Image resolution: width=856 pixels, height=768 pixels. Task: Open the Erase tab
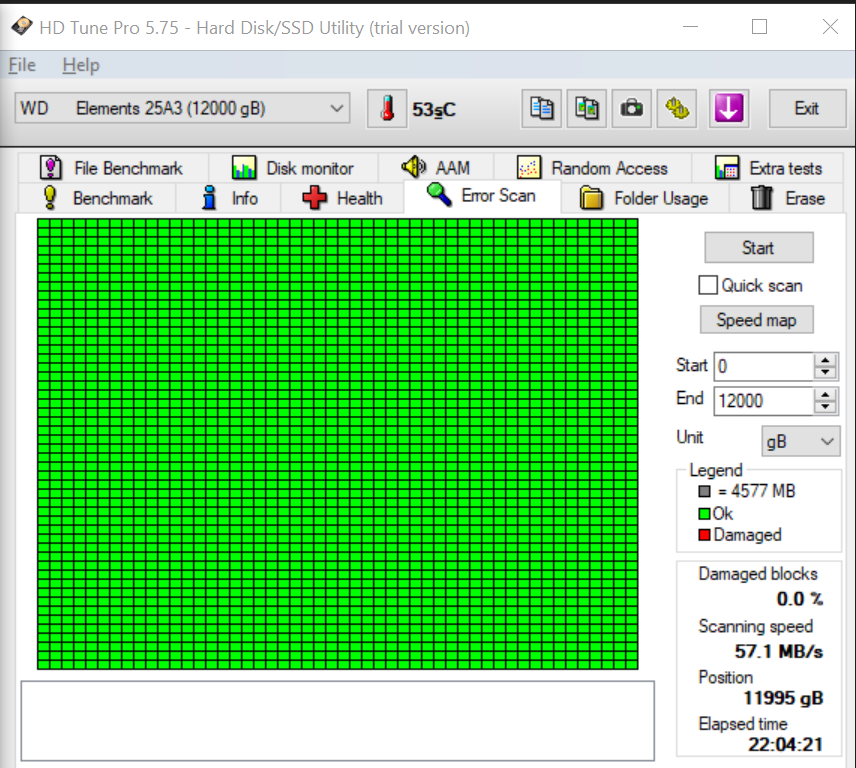point(788,198)
